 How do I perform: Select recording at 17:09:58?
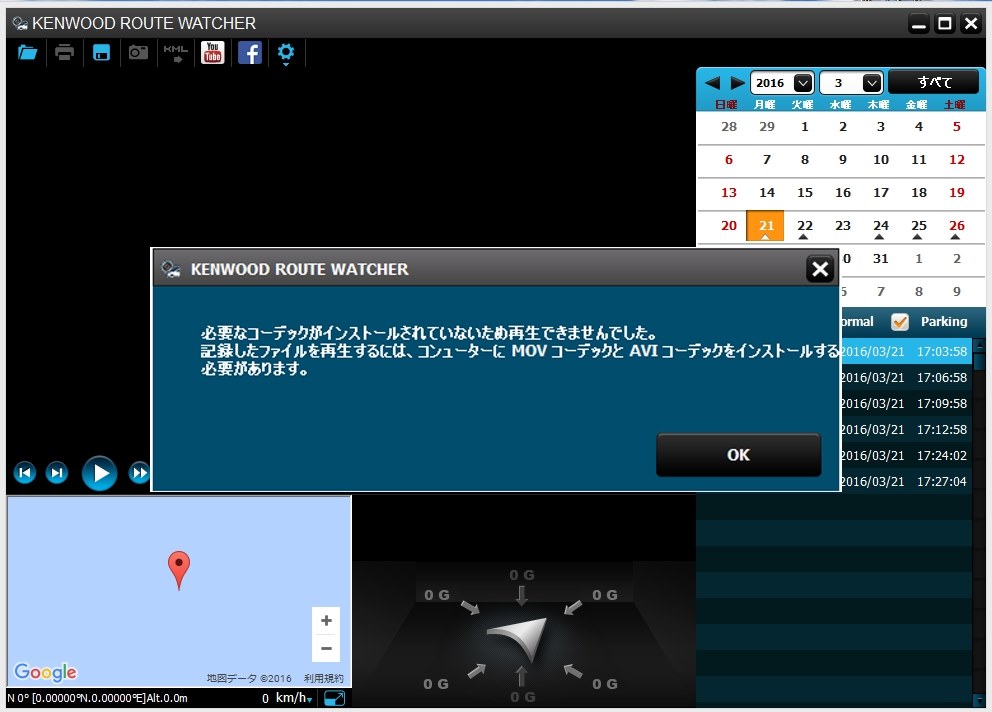pyautogui.click(x=906, y=403)
